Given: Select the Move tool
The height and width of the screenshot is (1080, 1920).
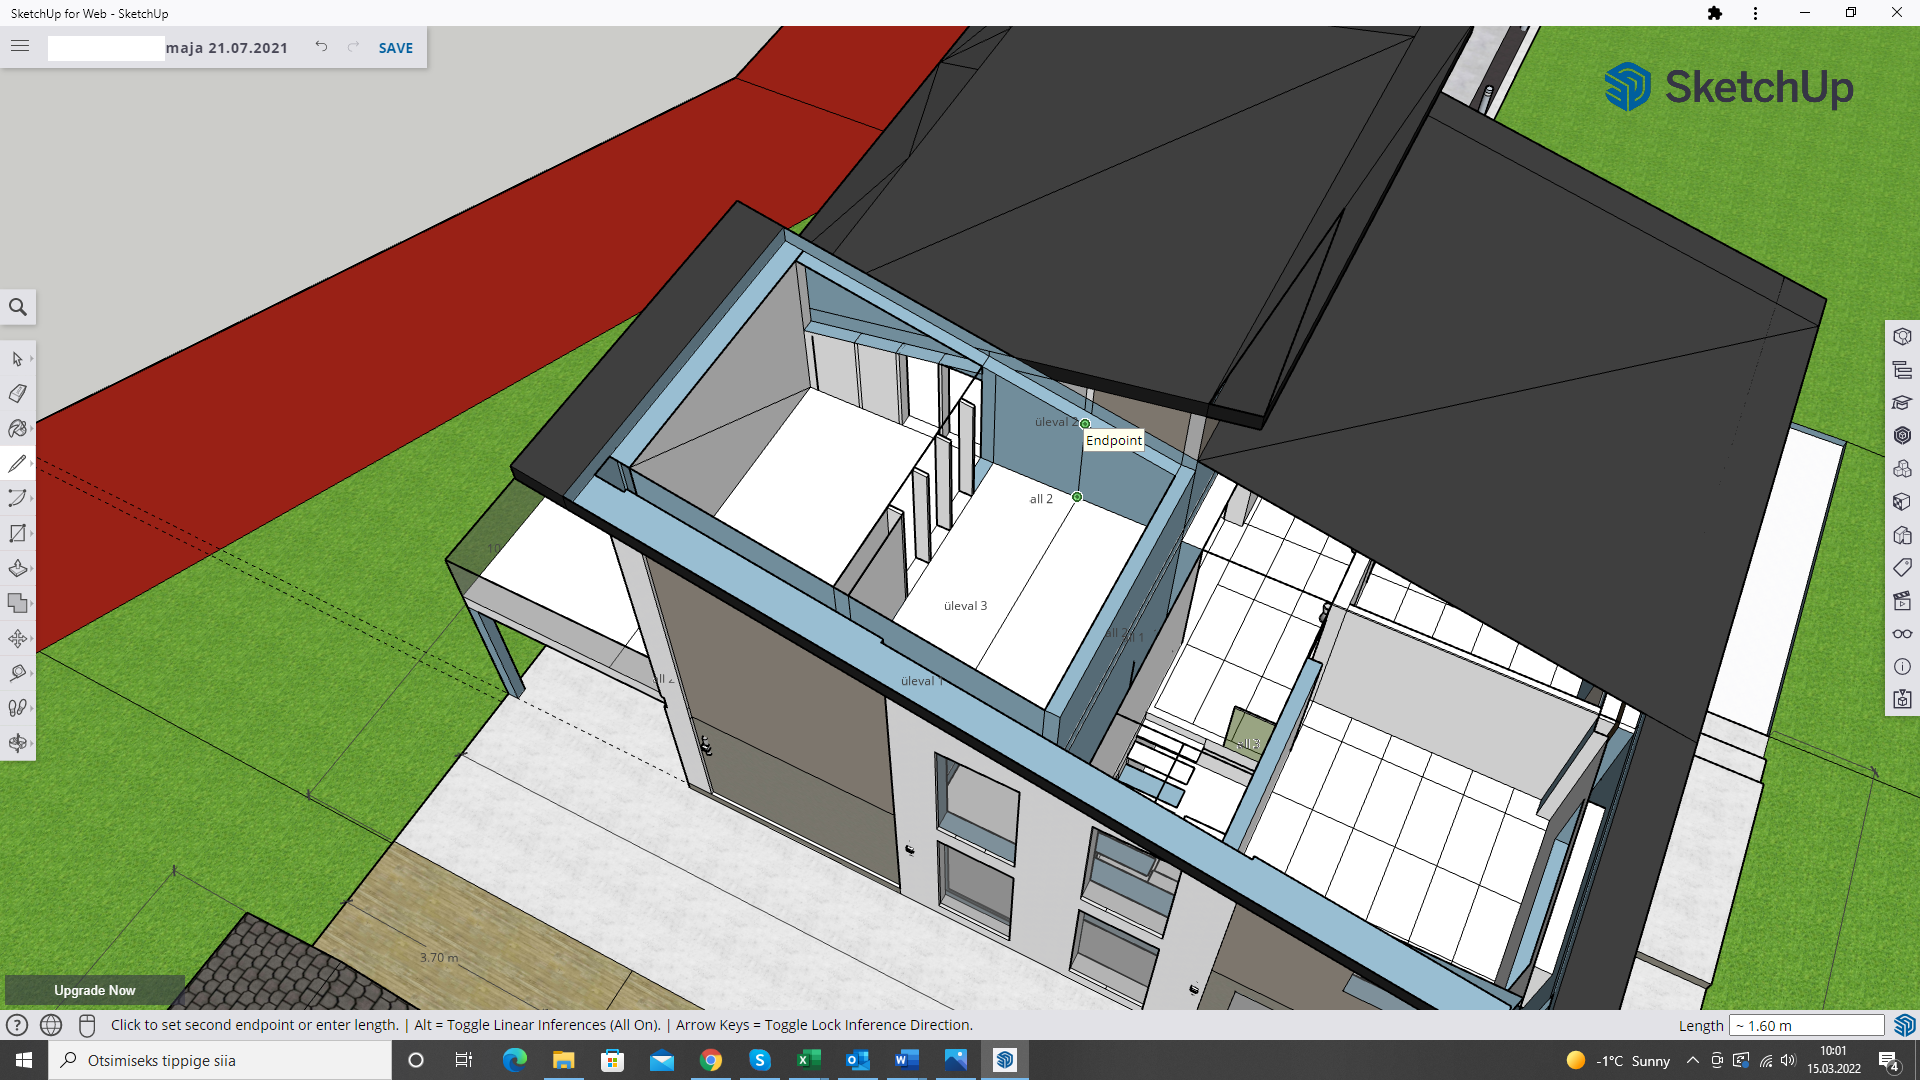Looking at the screenshot, I should click(17, 639).
